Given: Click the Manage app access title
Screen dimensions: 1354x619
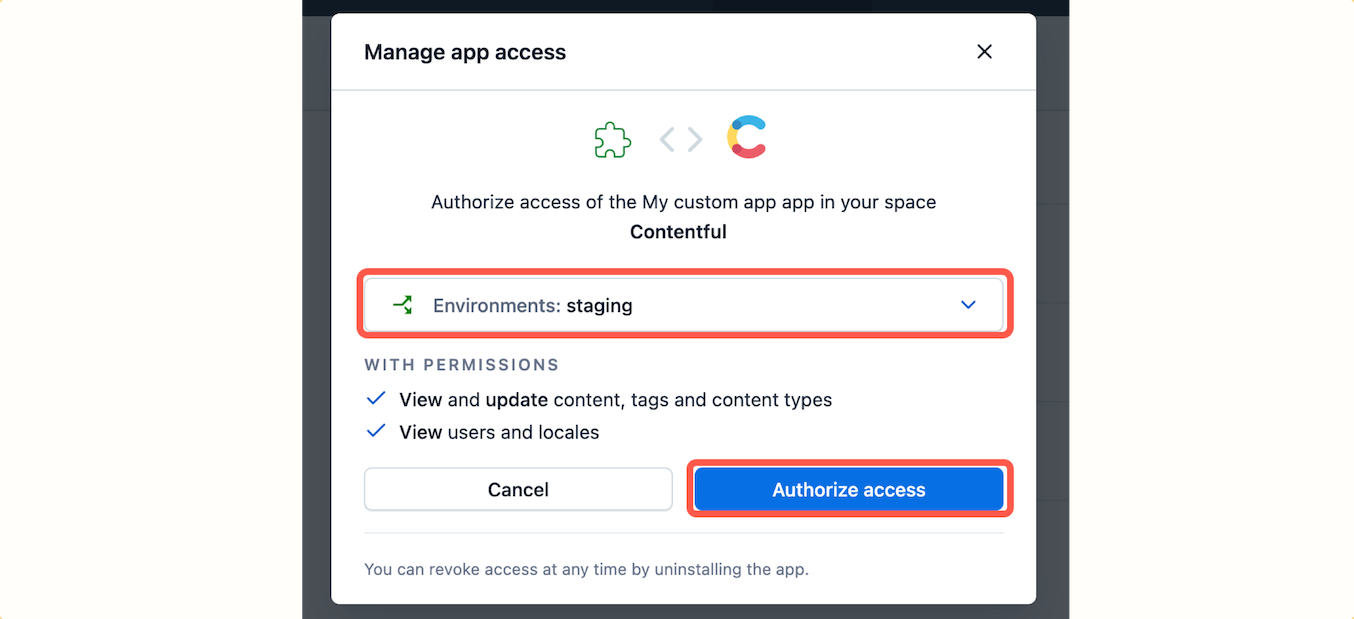Looking at the screenshot, I should point(465,52).
